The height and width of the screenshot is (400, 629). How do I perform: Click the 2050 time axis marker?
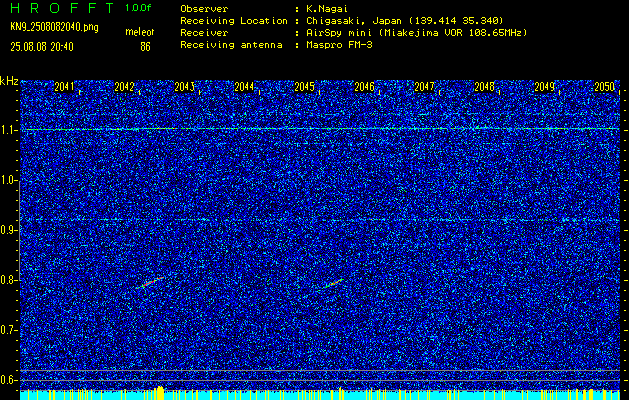click(605, 87)
